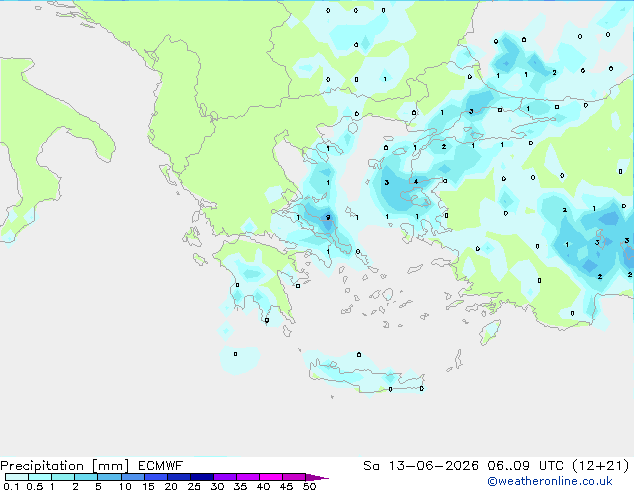Click the "ECMWF" model label
634x490 pixels.
coord(161,466)
